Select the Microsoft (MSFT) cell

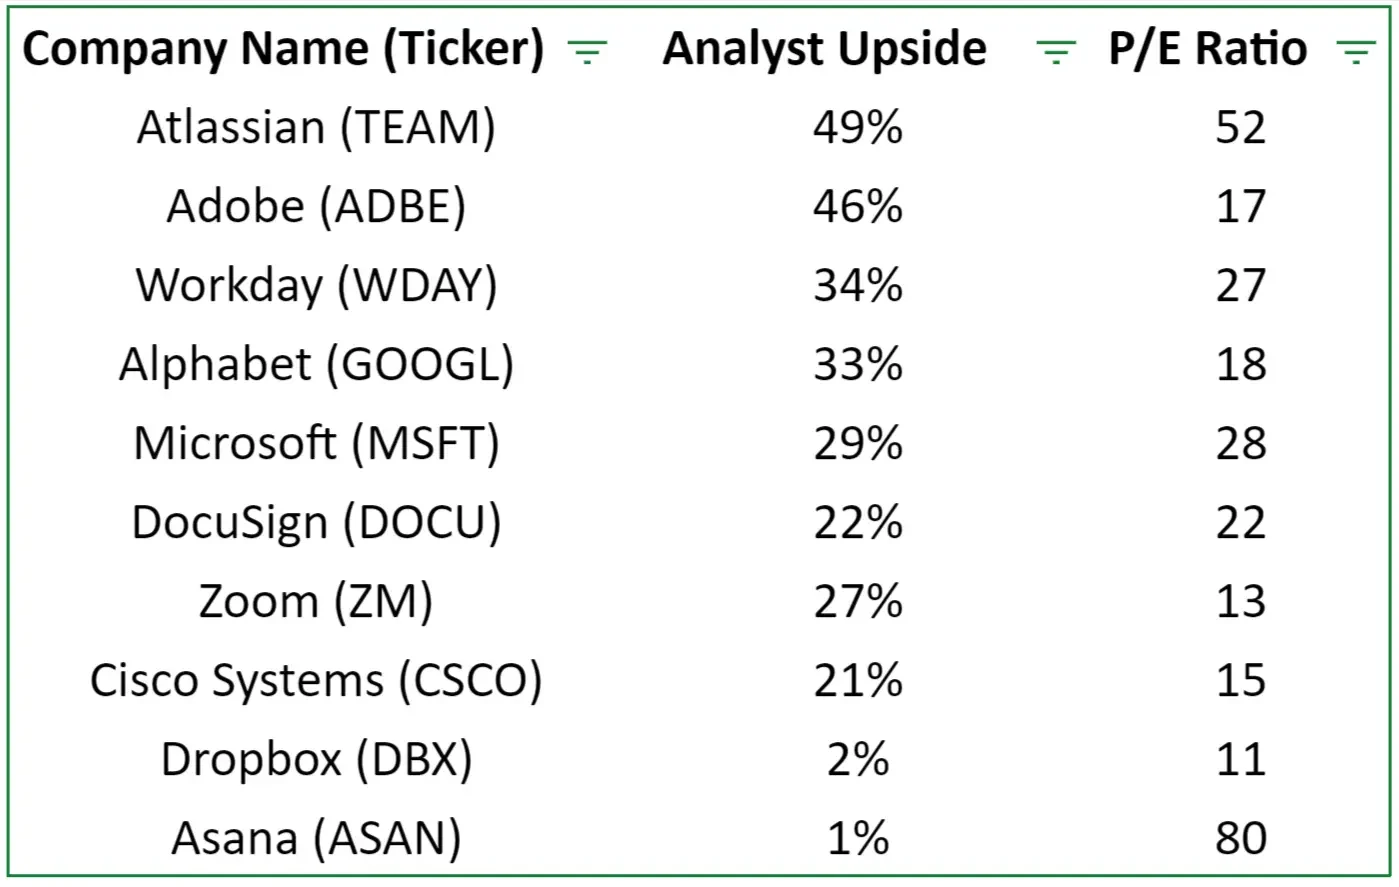click(316, 444)
